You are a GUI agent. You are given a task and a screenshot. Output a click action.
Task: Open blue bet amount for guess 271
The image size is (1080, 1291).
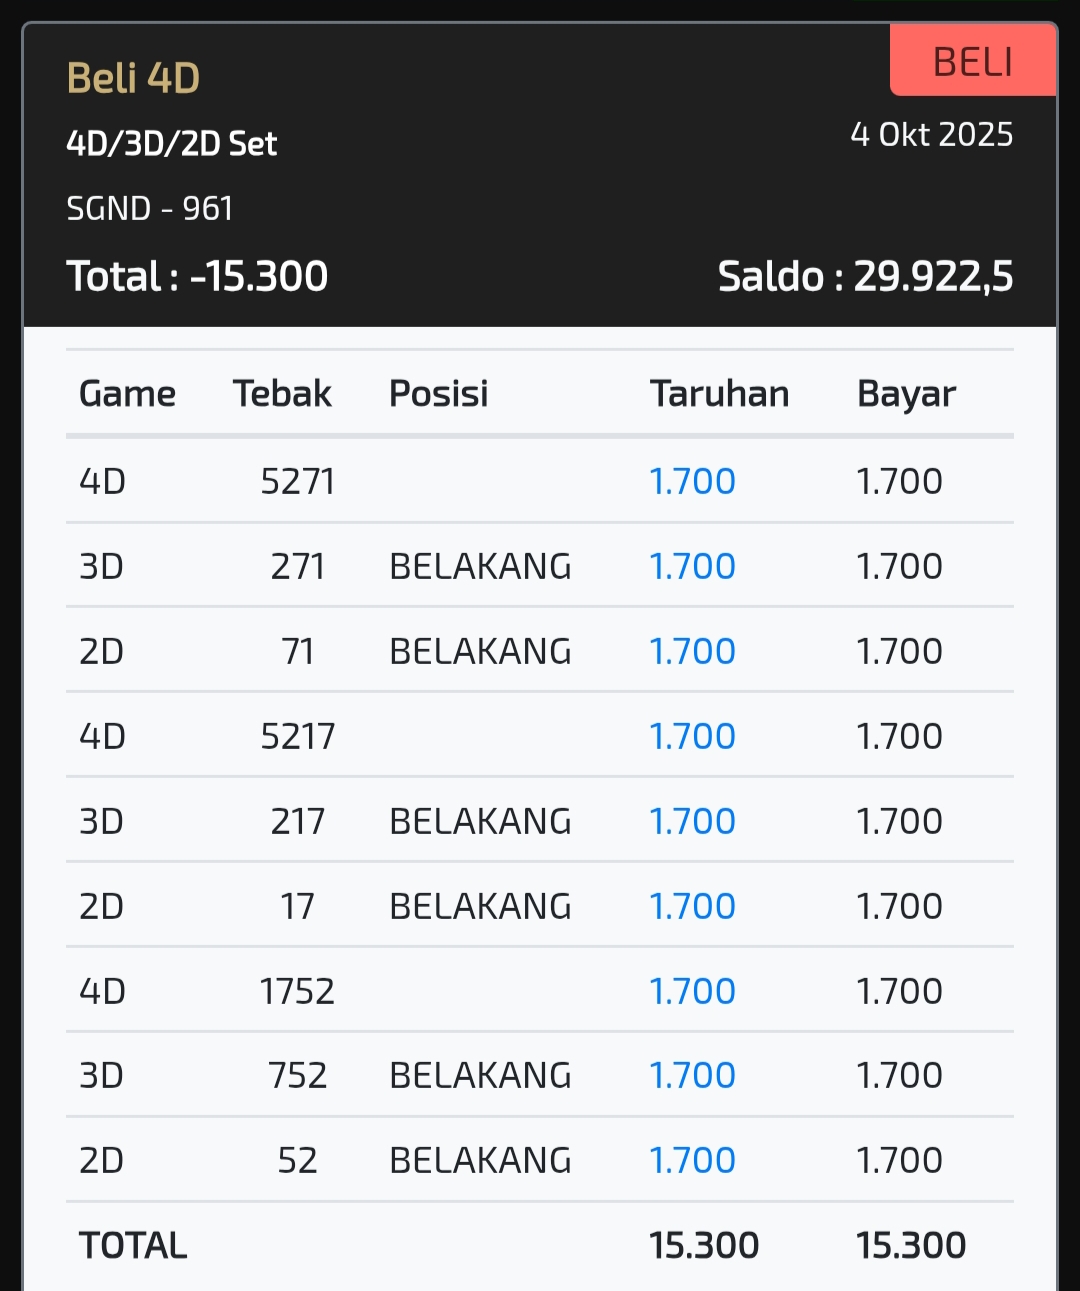click(x=692, y=566)
